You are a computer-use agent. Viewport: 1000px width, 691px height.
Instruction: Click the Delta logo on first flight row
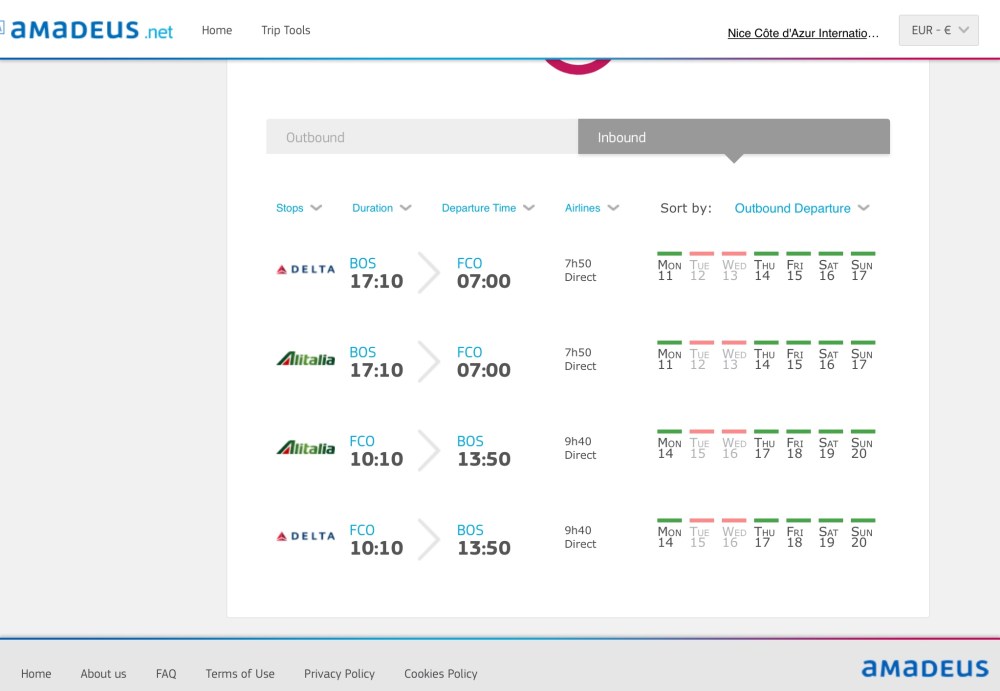point(306,269)
